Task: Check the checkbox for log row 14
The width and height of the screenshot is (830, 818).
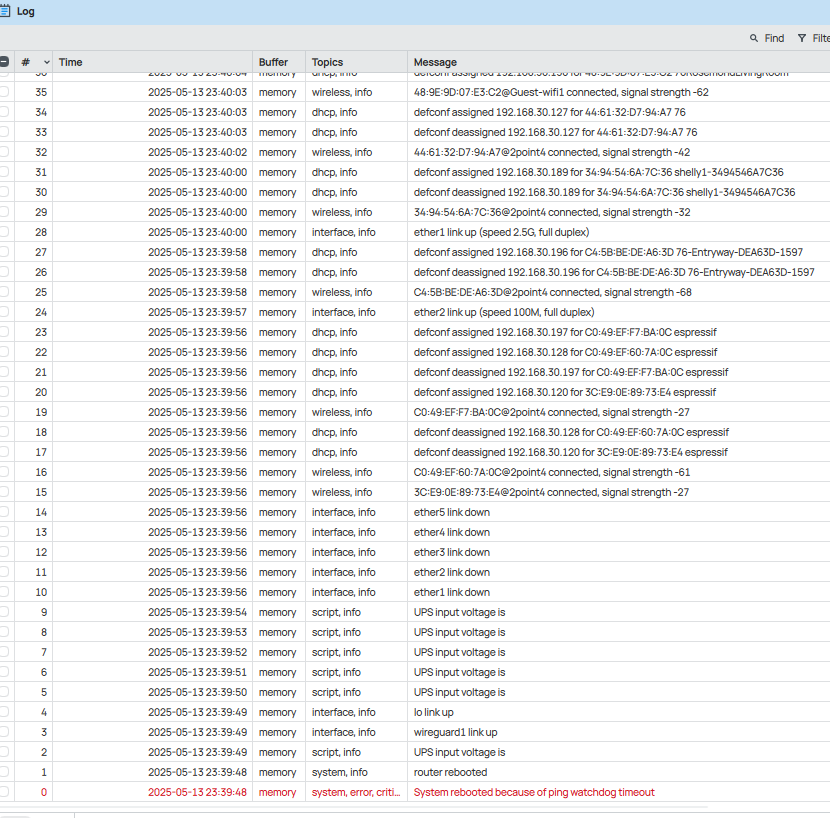Action: point(4,512)
